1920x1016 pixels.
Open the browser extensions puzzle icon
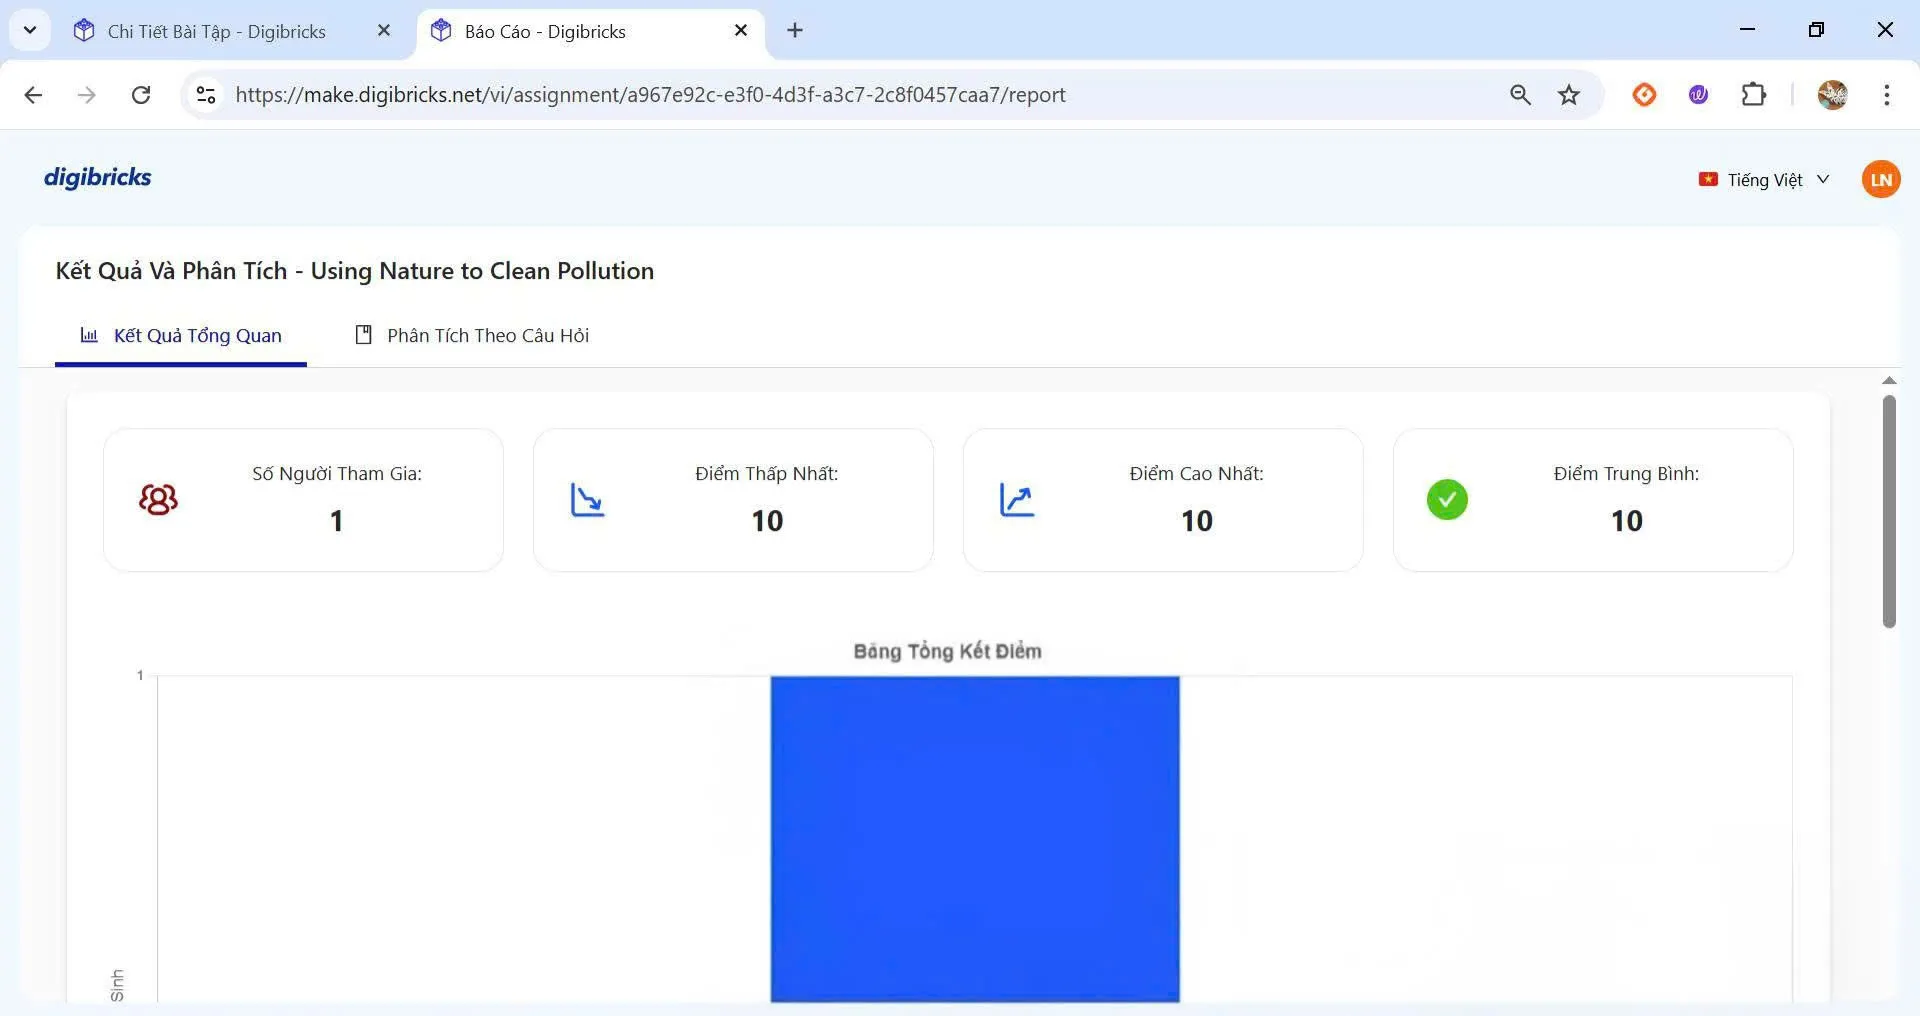tap(1753, 95)
